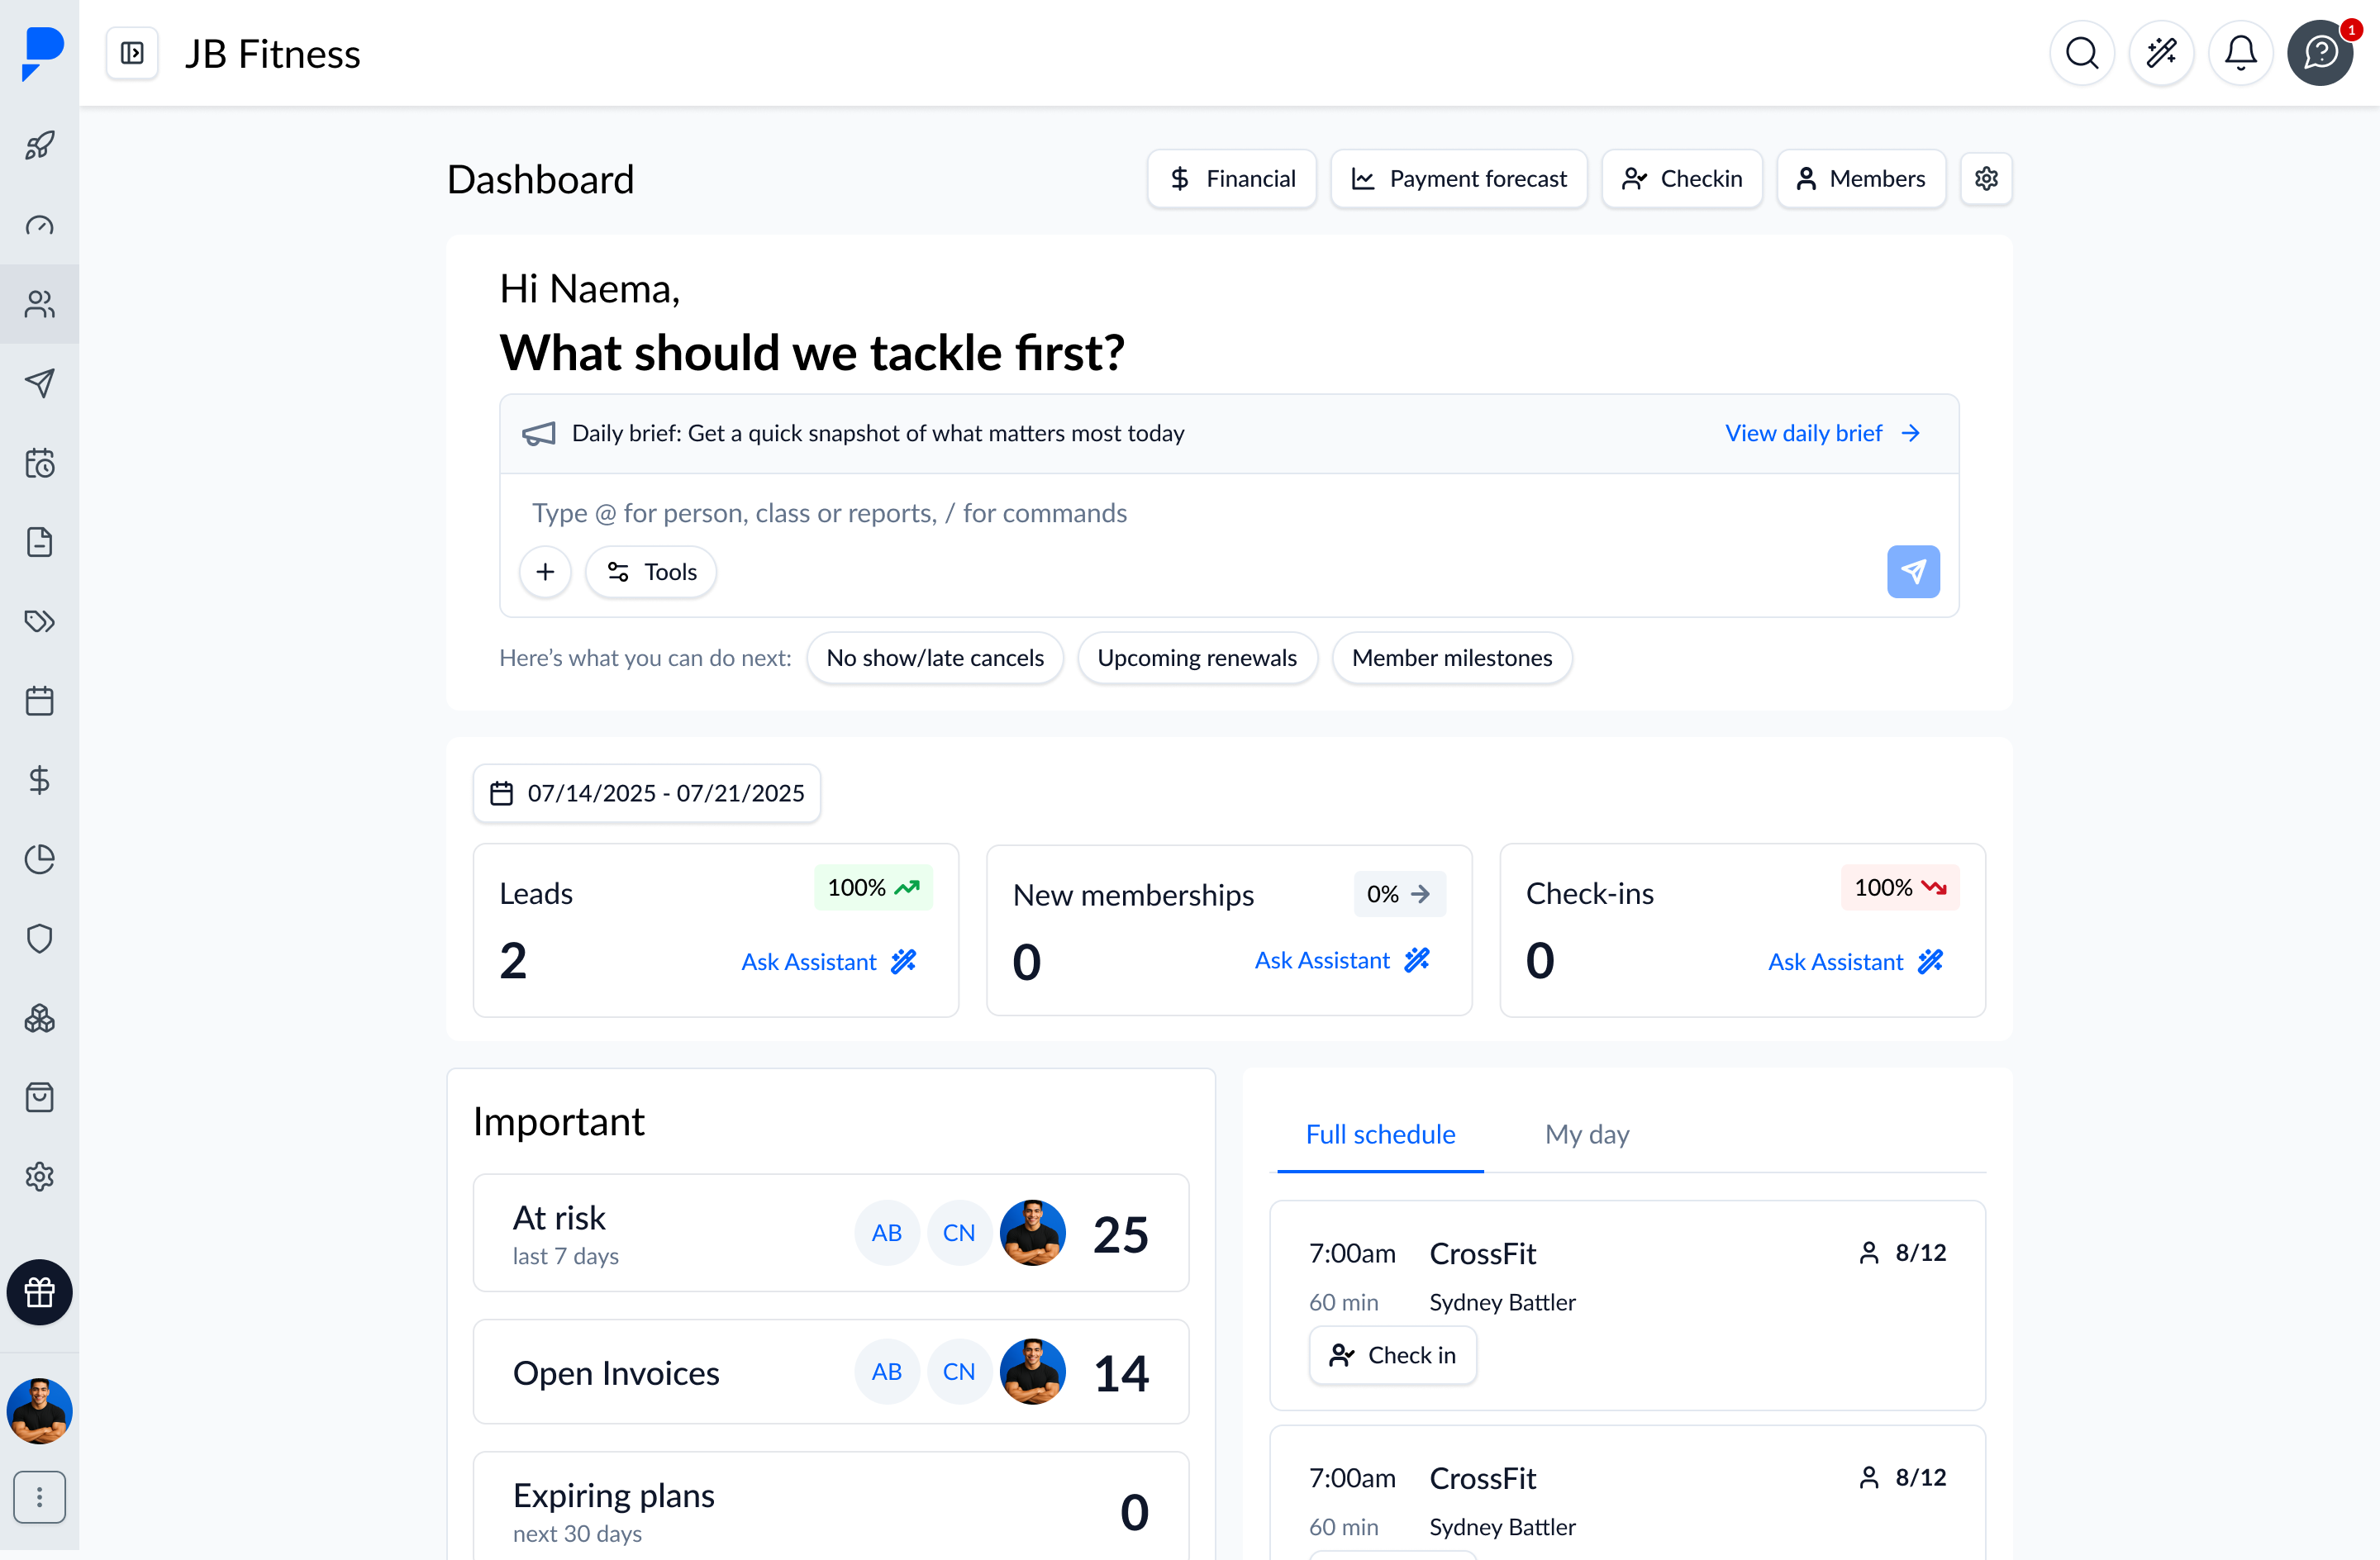The height and width of the screenshot is (1560, 2380).
Task: Switch to the Payment forecast view
Action: [x=1459, y=179]
